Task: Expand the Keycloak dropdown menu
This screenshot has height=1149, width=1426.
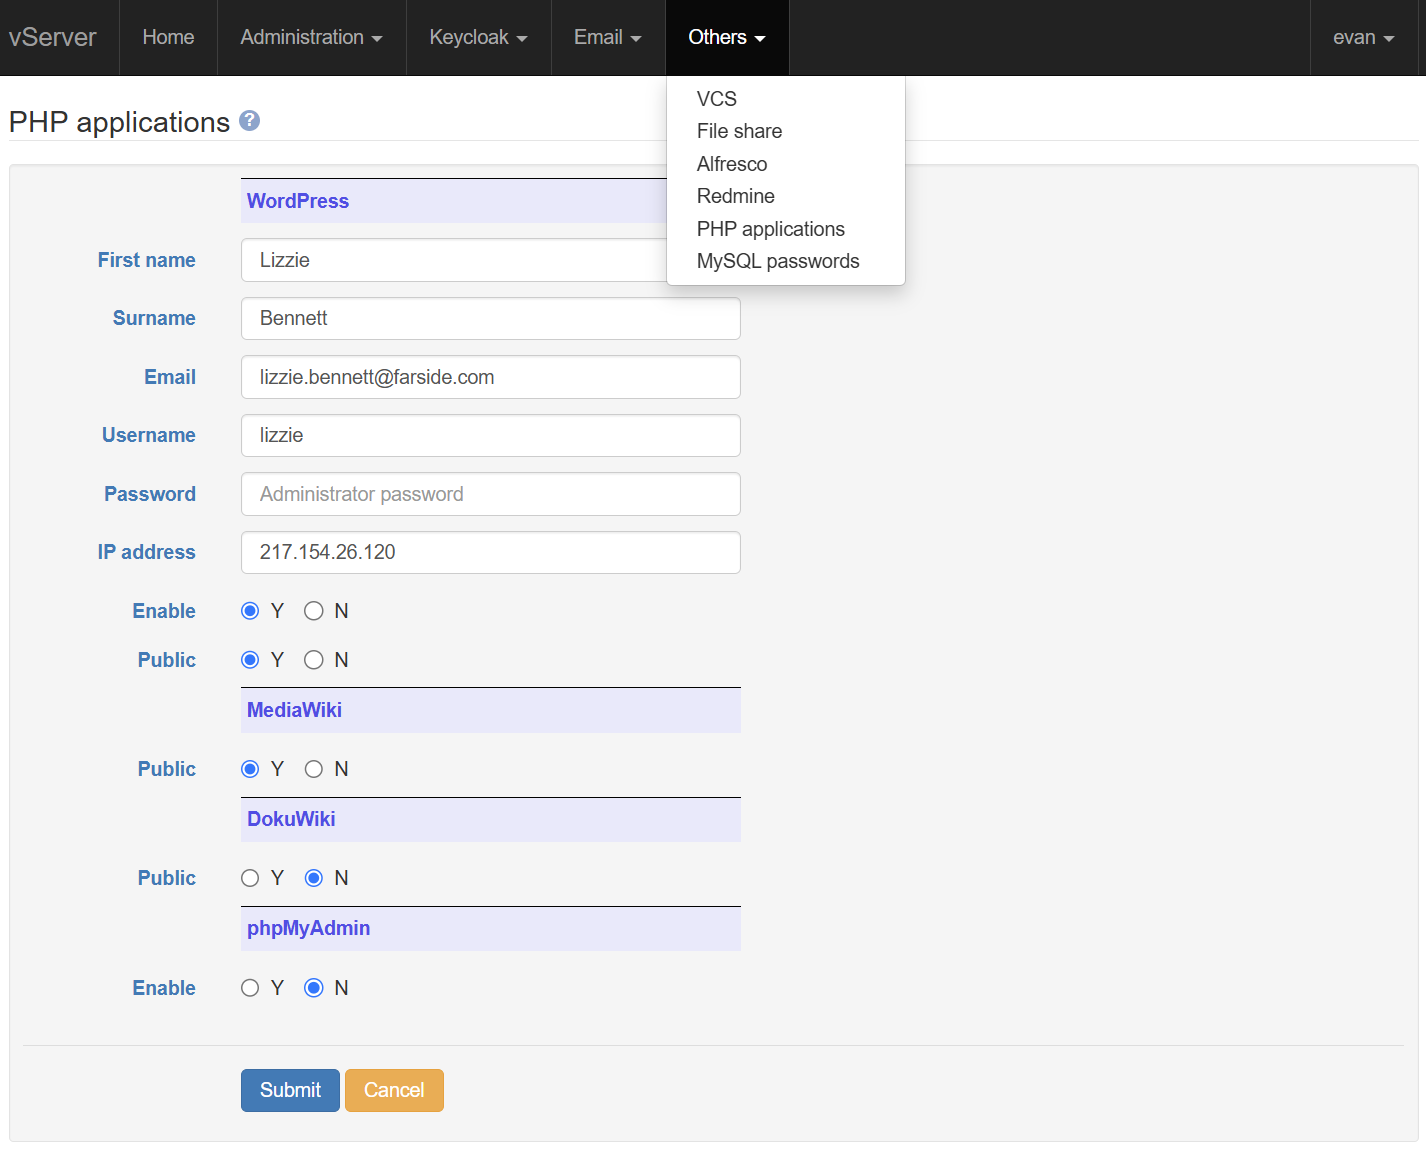Action: [x=478, y=37]
